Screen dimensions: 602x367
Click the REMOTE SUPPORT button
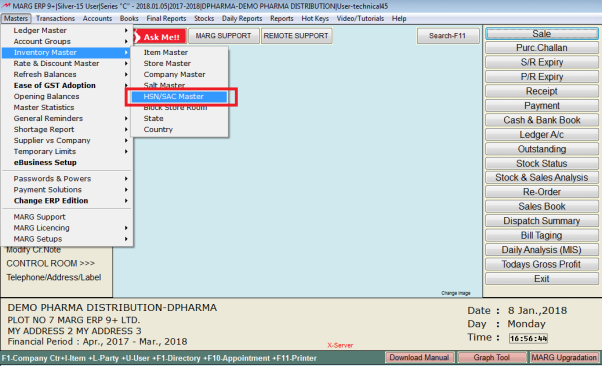point(296,36)
